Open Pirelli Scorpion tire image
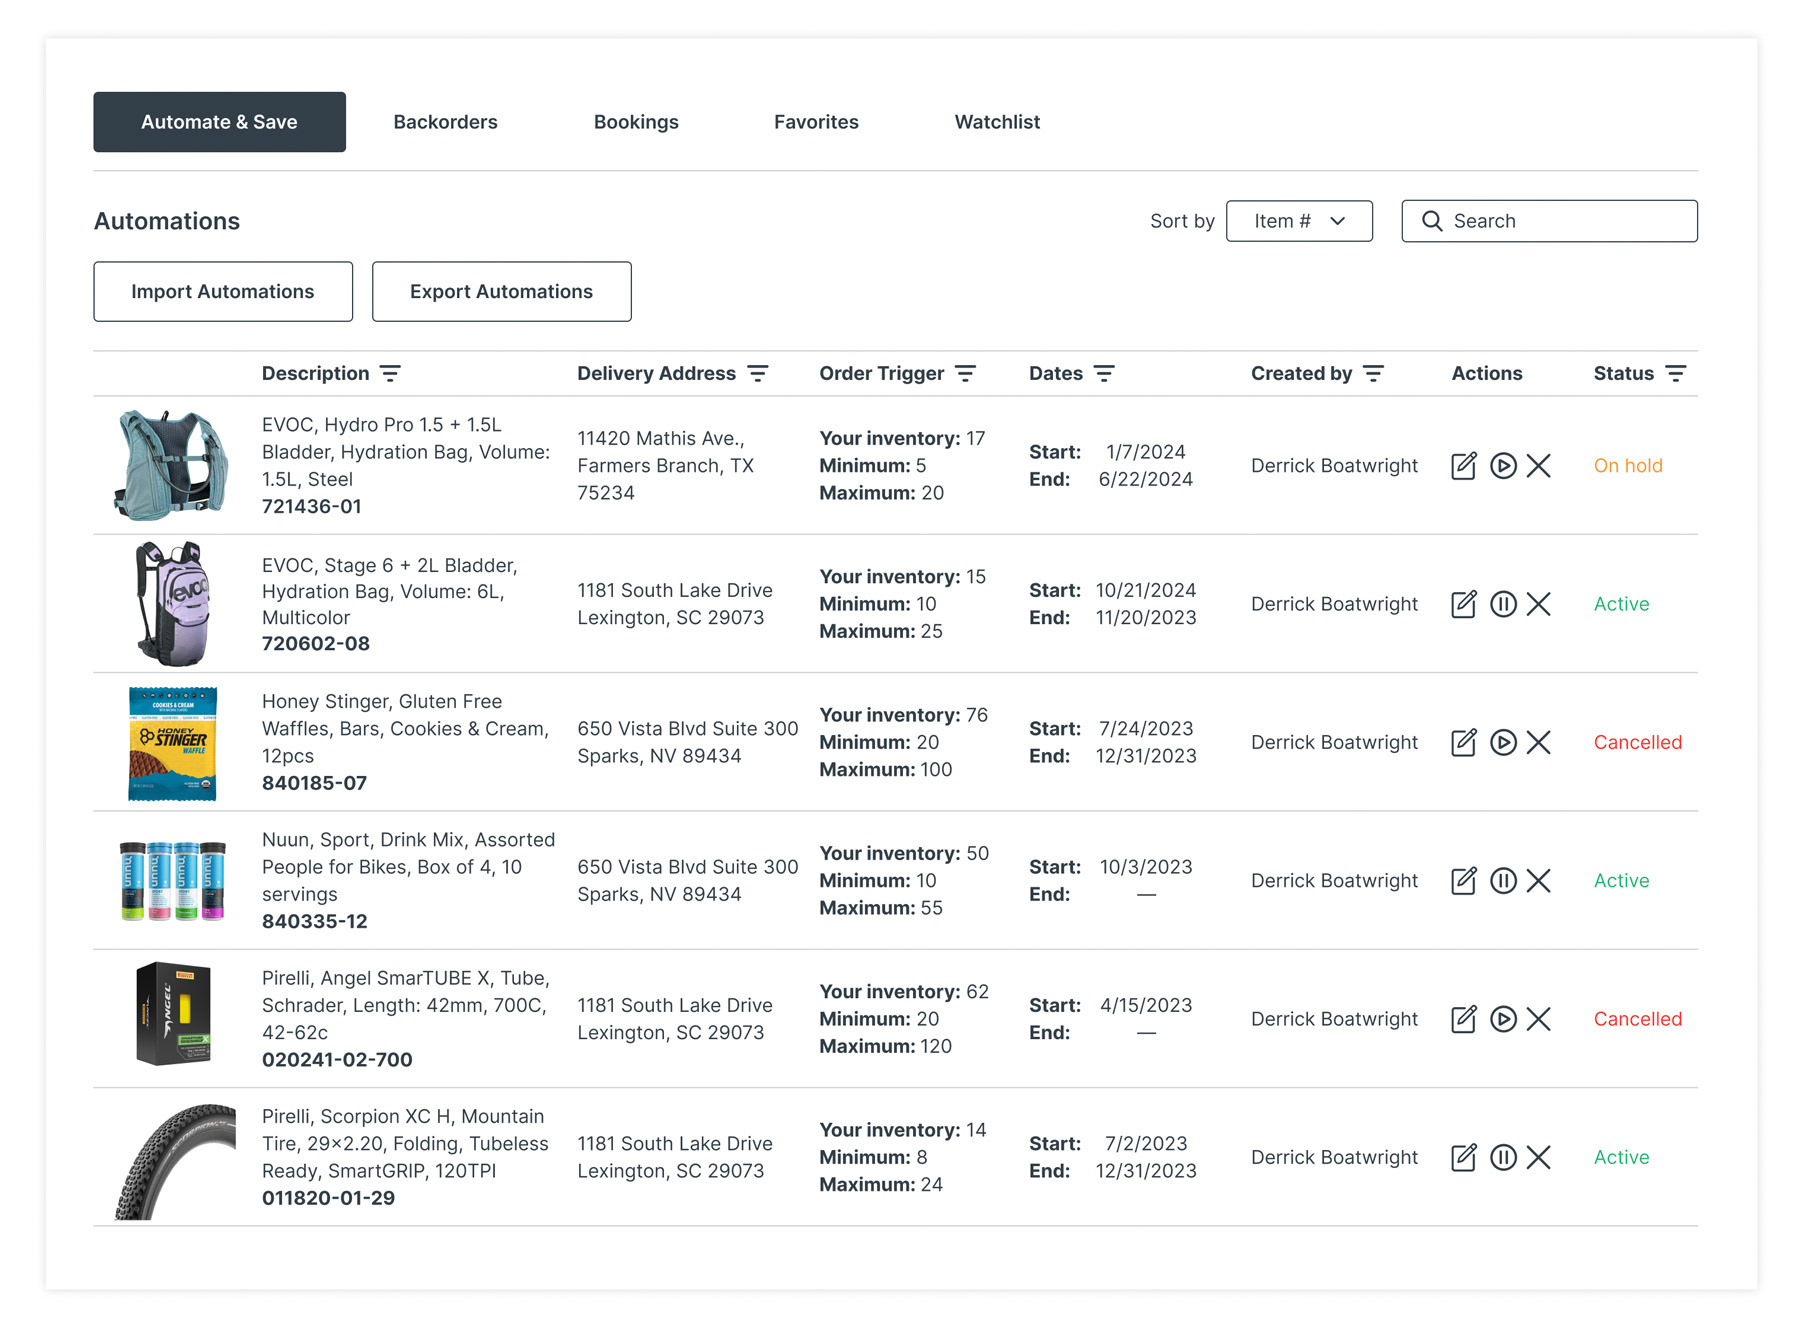1800x1328 pixels. tap(175, 1161)
